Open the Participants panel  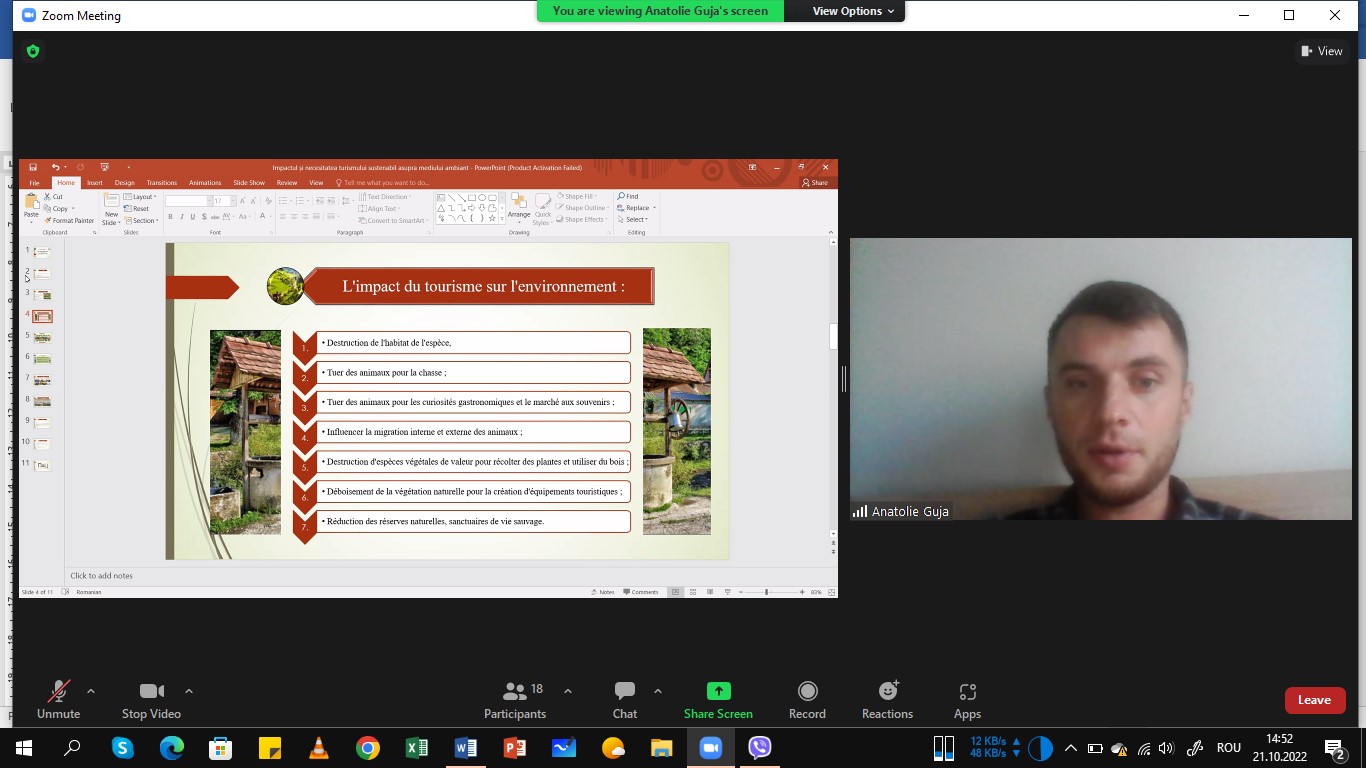(515, 699)
